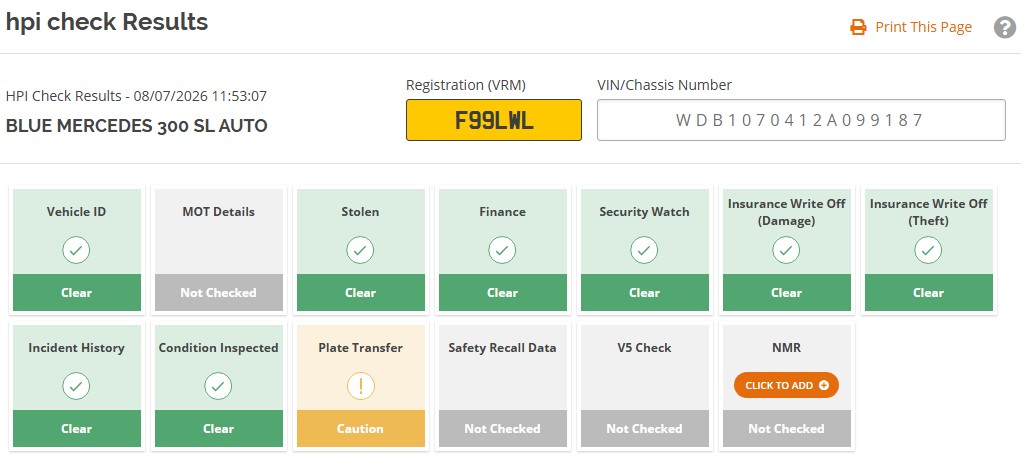Click the Print This Page link
This screenshot has width=1029, height=472.
coord(923,28)
